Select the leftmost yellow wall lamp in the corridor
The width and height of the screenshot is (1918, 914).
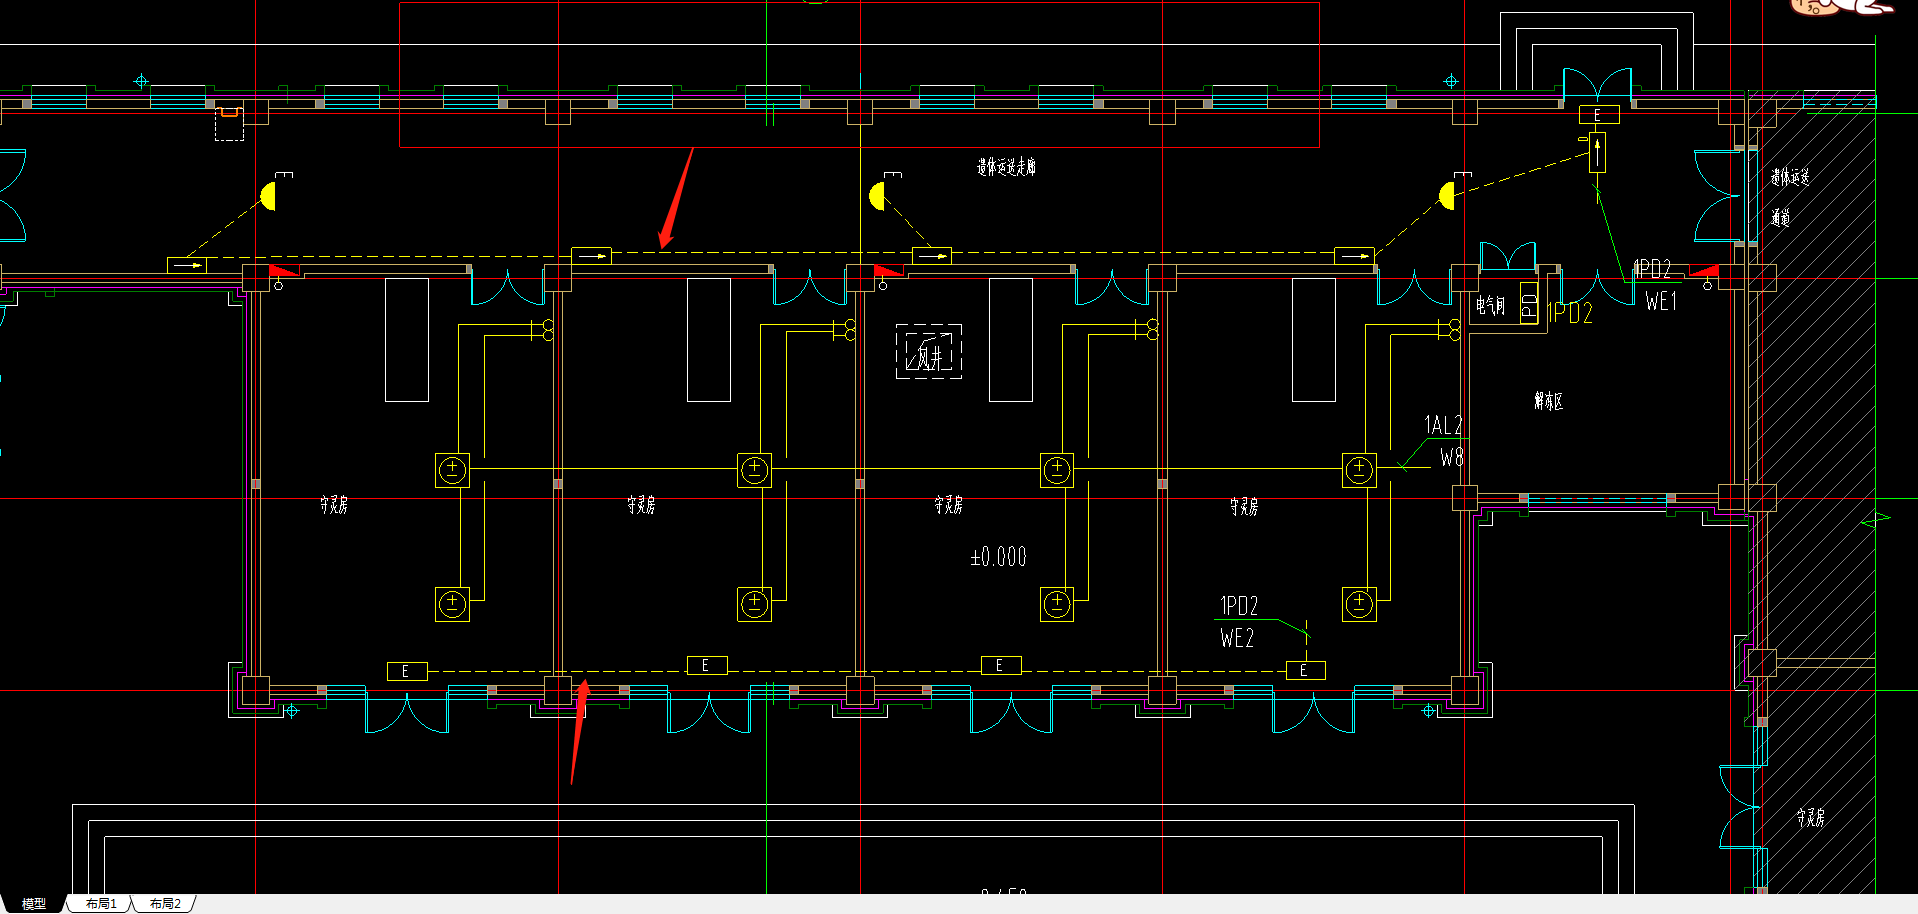click(268, 196)
